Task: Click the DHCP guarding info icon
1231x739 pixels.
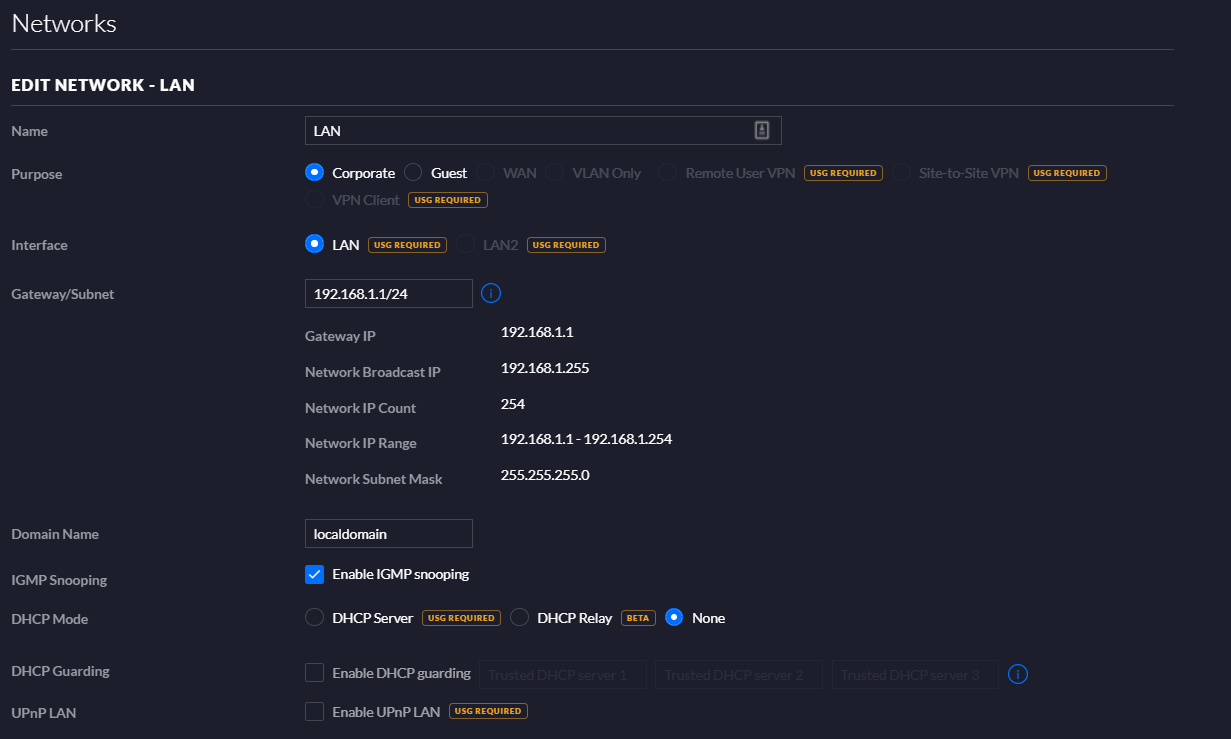Action: tap(1018, 674)
